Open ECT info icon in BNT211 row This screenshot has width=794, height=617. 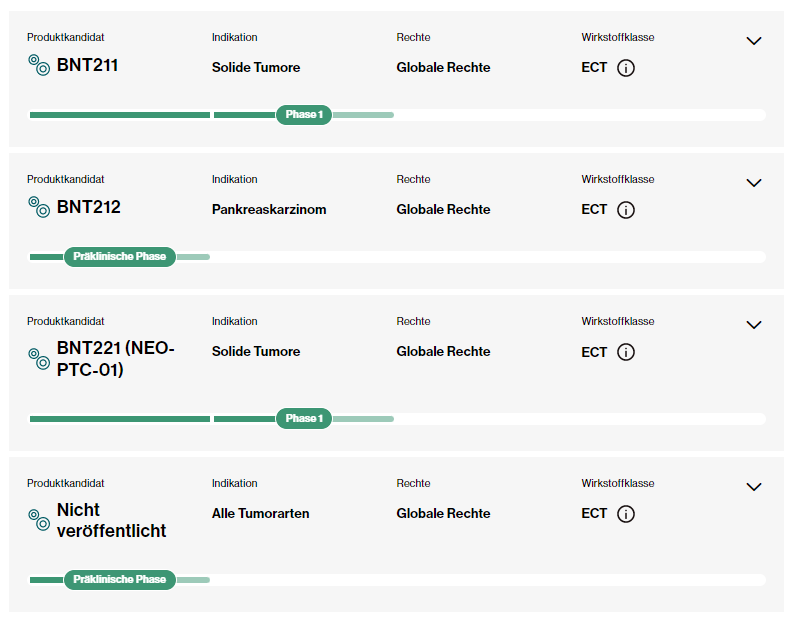coord(626,68)
